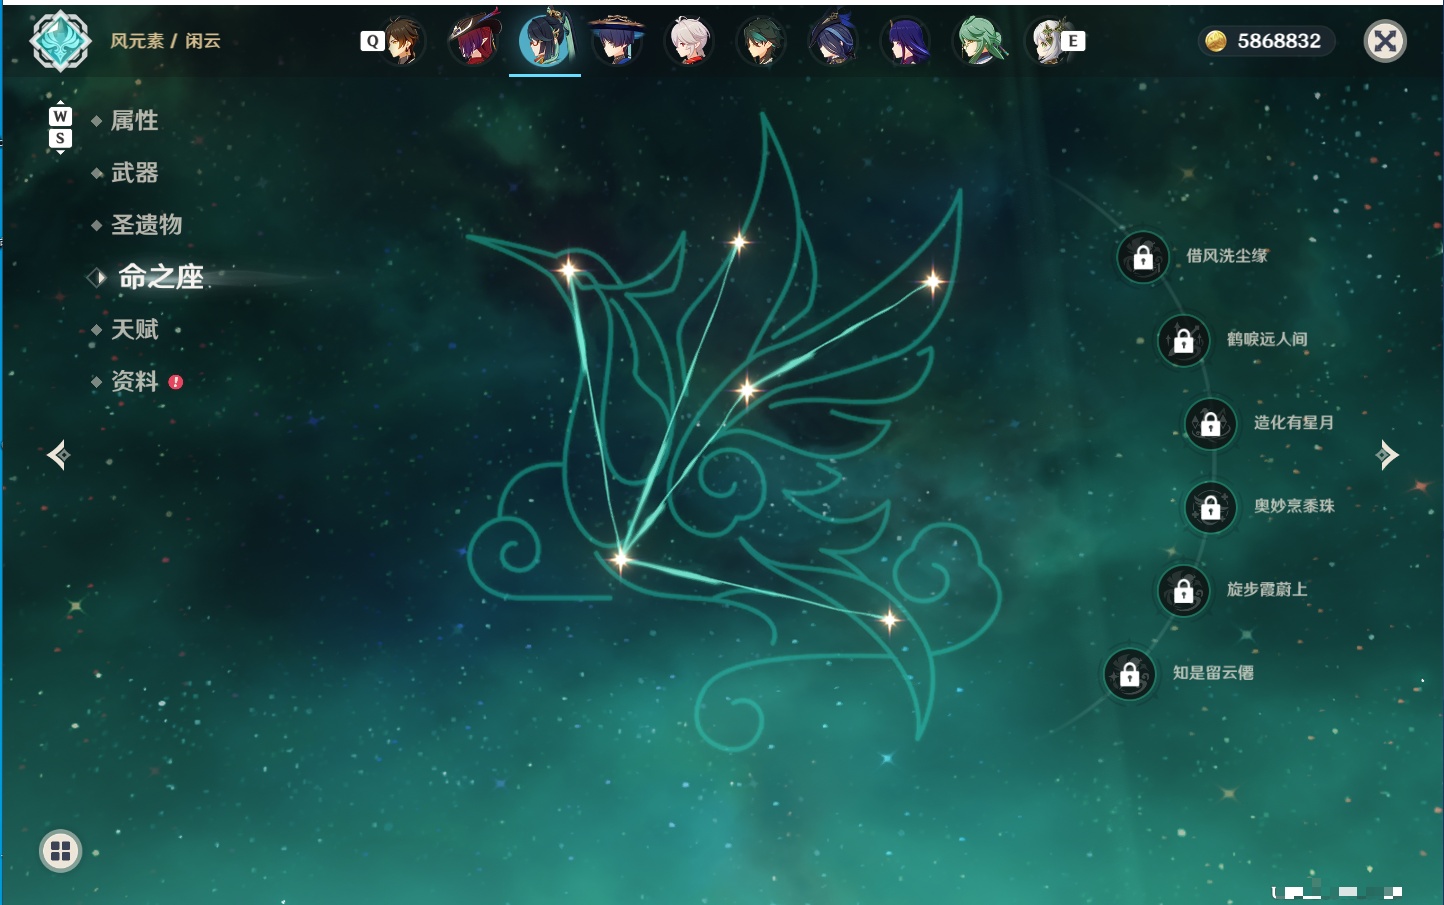The width and height of the screenshot is (1444, 905).
Task: Select the red-hat character portrait
Action: [474, 40]
